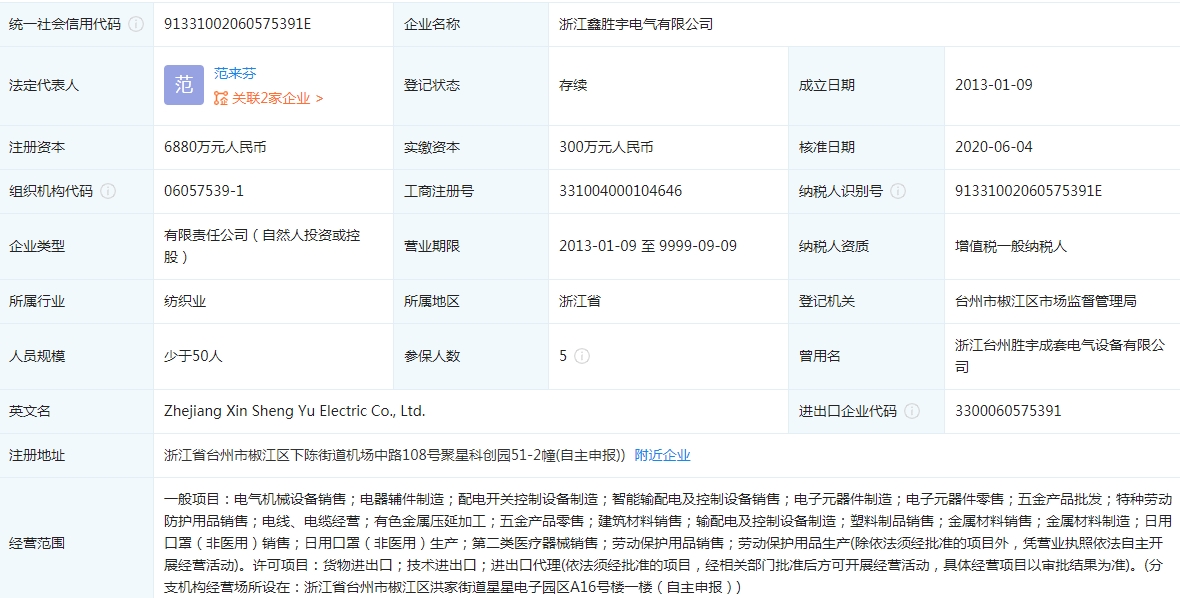Click the registered address text in 注册地址 row
This screenshot has width=1180, height=598.
[x=394, y=455]
